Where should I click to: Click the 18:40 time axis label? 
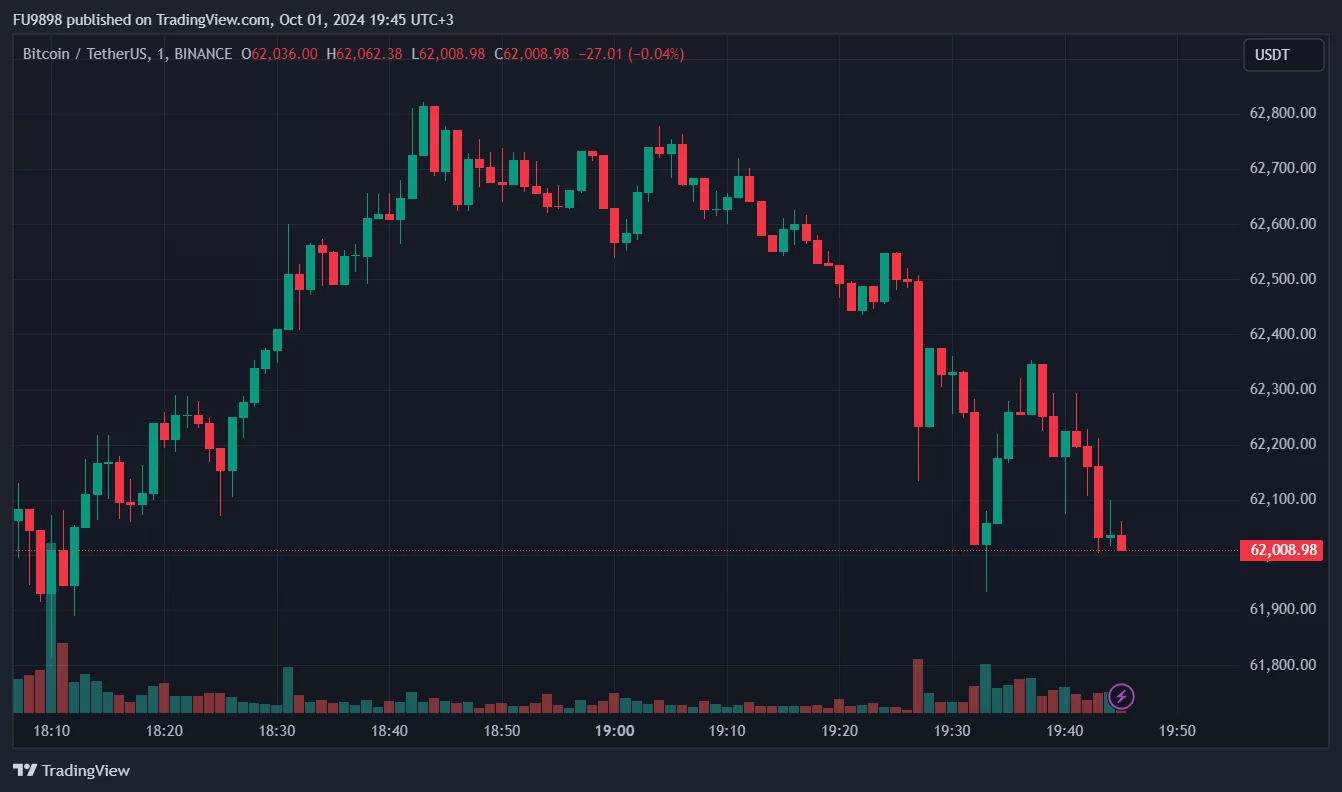[x=389, y=731]
